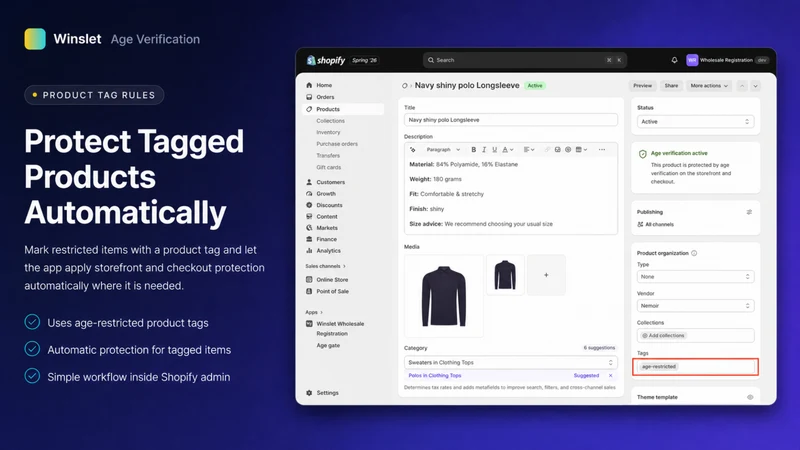The height and width of the screenshot is (450, 800).
Task: Click the age-restricted tag
Action: pyautogui.click(x=659, y=367)
